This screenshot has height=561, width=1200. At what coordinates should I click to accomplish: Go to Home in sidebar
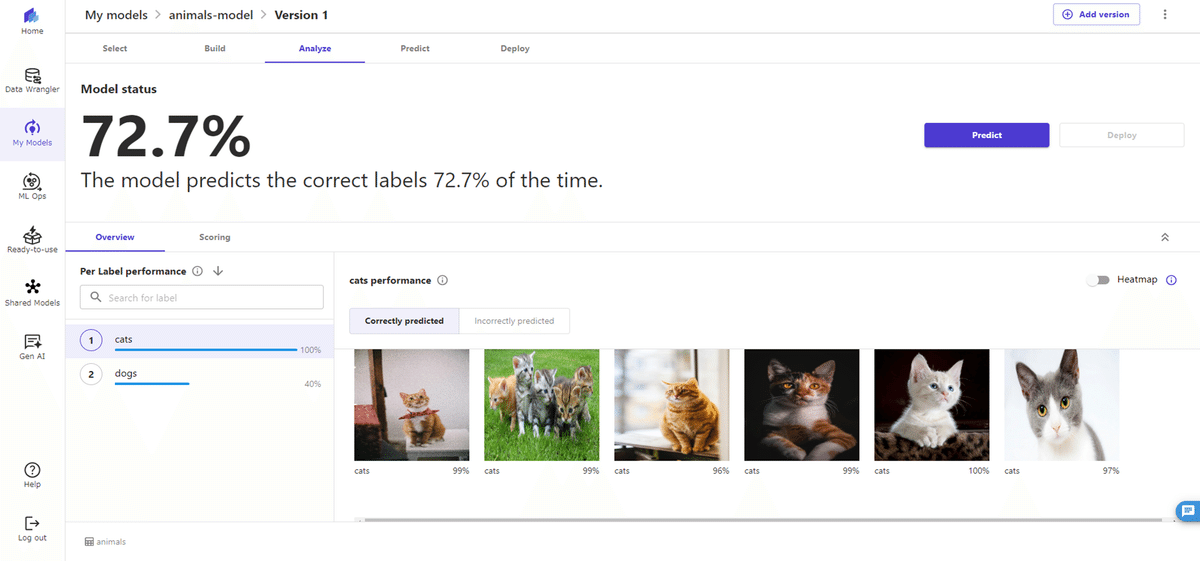coord(32,22)
